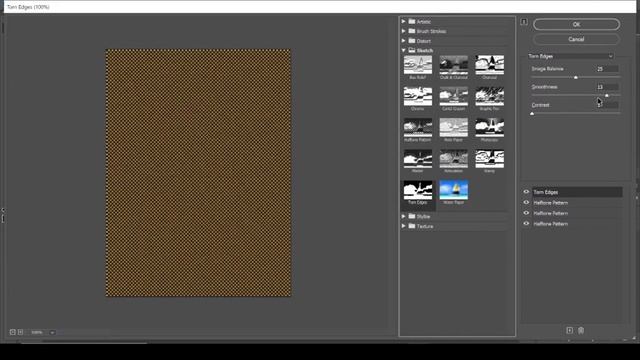The width and height of the screenshot is (640, 360).
Task: Click OK to apply filters
Action: click(x=576, y=24)
